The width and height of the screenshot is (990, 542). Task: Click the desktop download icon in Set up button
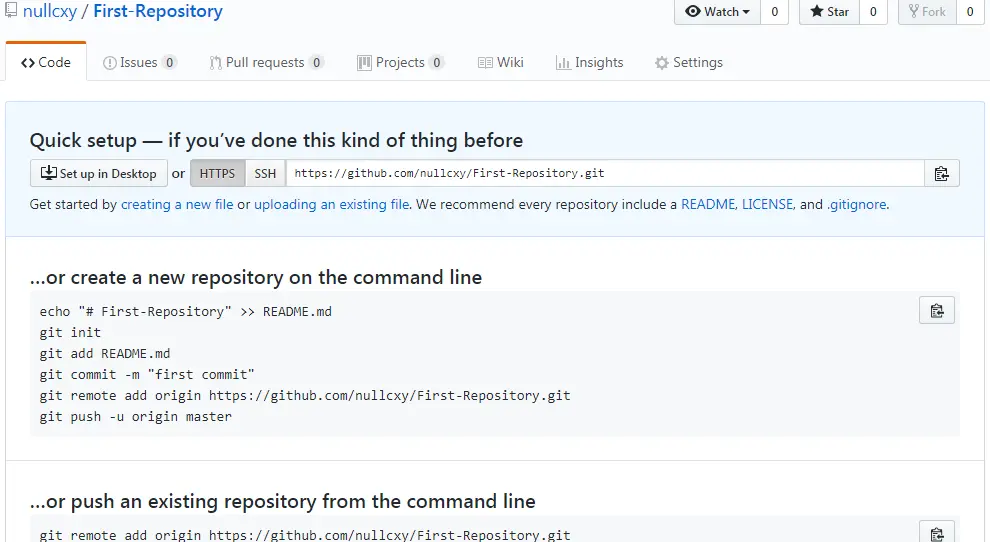49,172
